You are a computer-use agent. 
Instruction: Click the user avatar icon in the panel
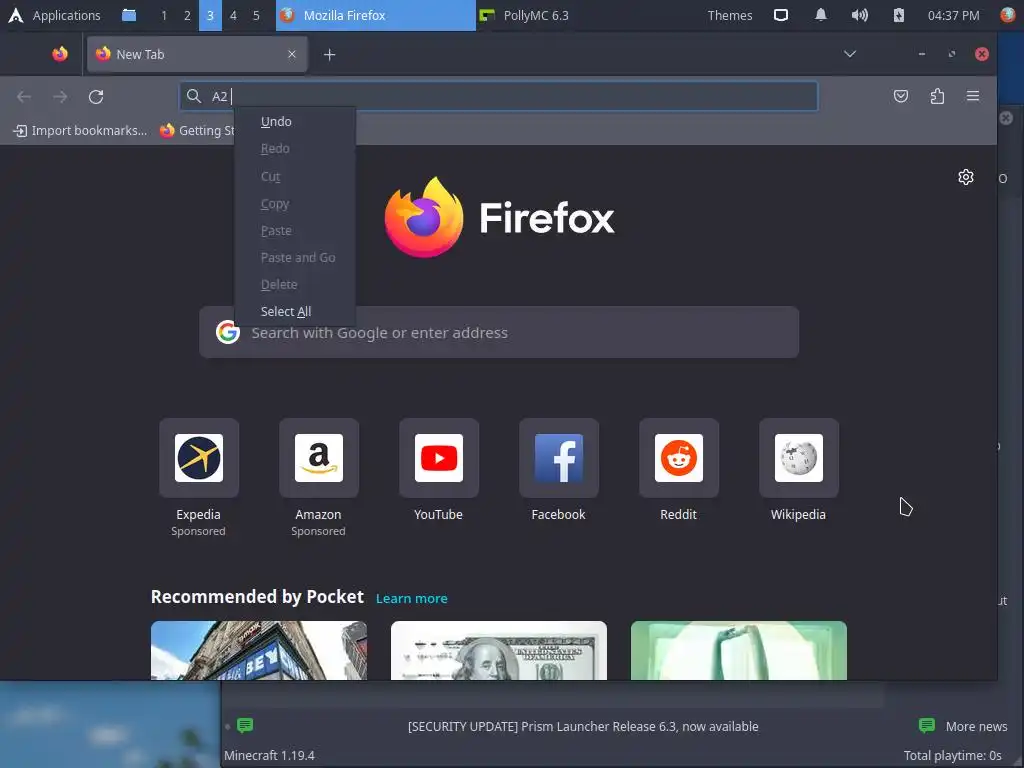(x=1008, y=15)
